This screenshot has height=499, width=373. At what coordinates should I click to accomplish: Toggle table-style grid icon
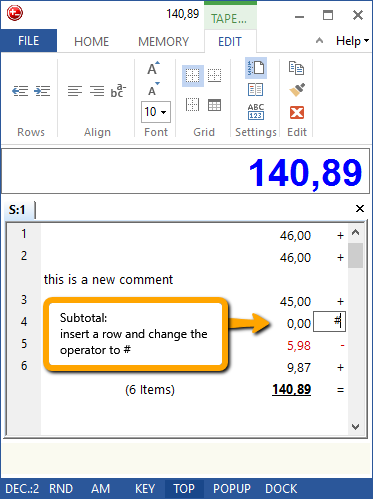pos(214,105)
